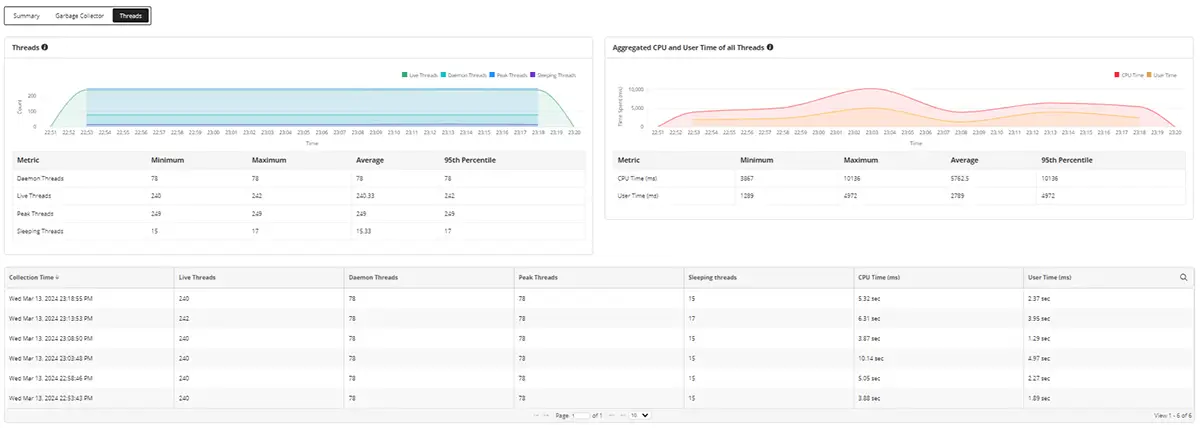
Task: Toggle Daemon Threads legend series
Action: 467,75
